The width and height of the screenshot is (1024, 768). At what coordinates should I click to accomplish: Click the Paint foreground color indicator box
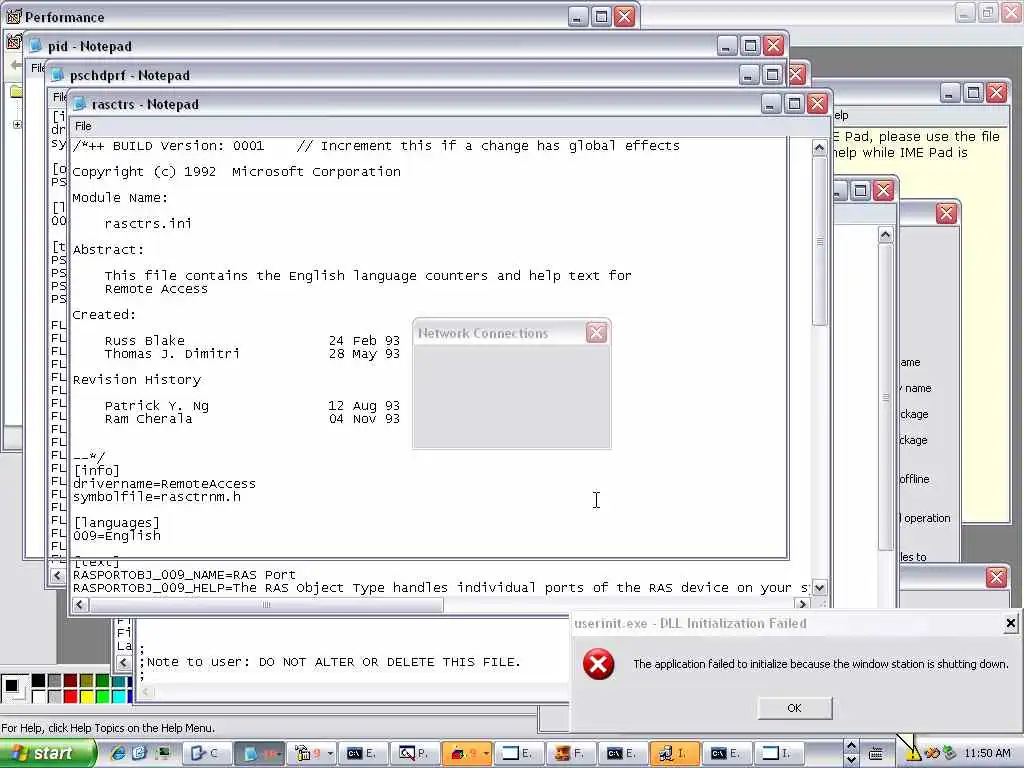click(x=11, y=686)
